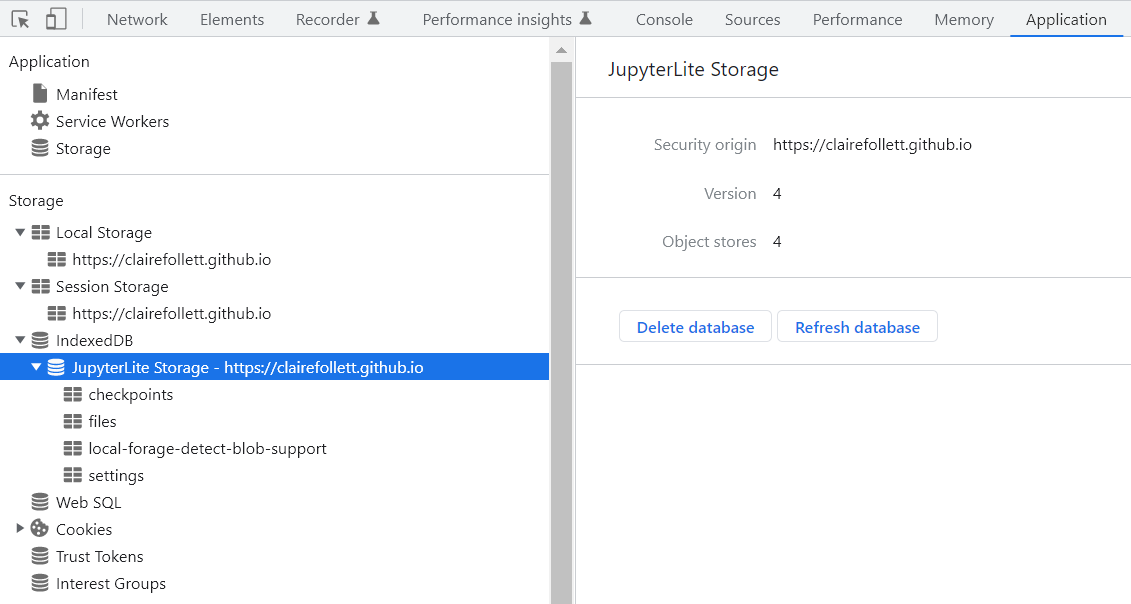1131x604 pixels.
Task: Select the checkpoints object store
Action: (x=130, y=394)
